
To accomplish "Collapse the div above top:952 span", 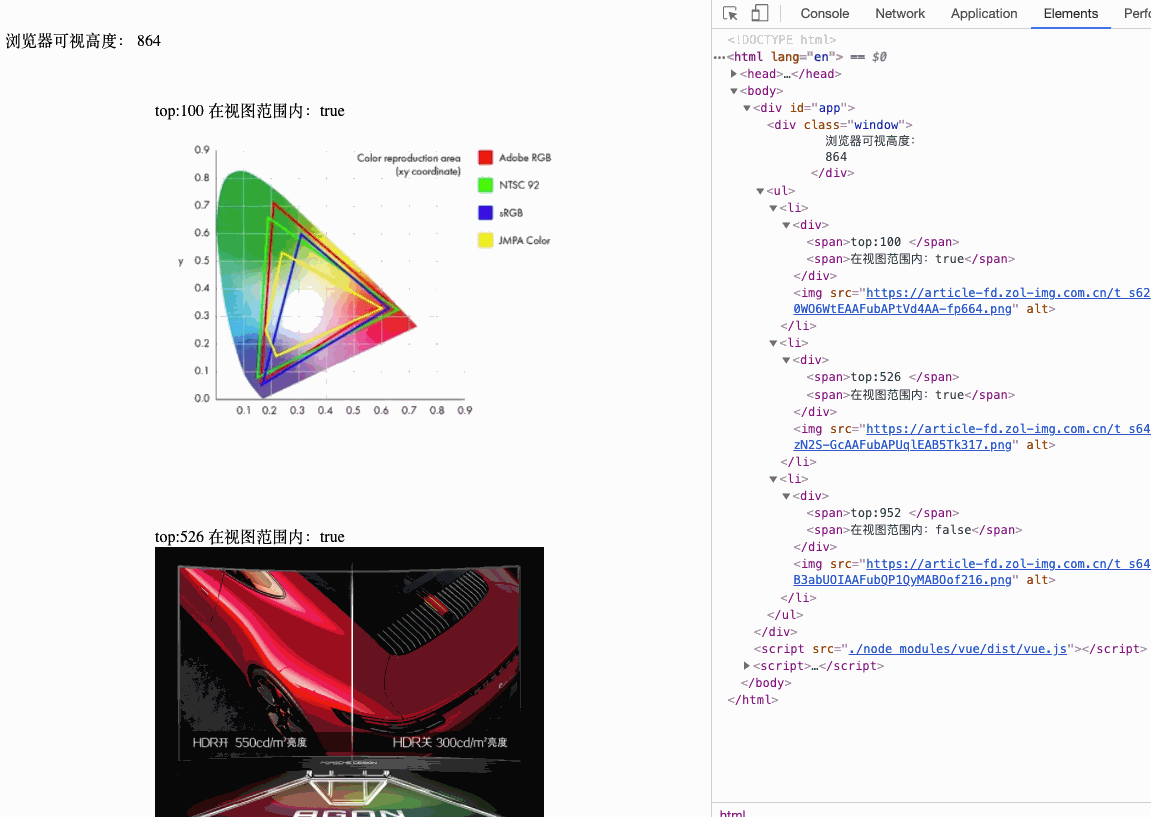I will pyautogui.click(x=786, y=495).
